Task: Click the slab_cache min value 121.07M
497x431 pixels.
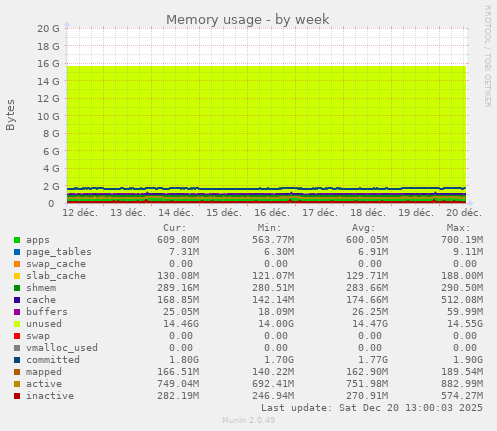Action: tap(273, 276)
